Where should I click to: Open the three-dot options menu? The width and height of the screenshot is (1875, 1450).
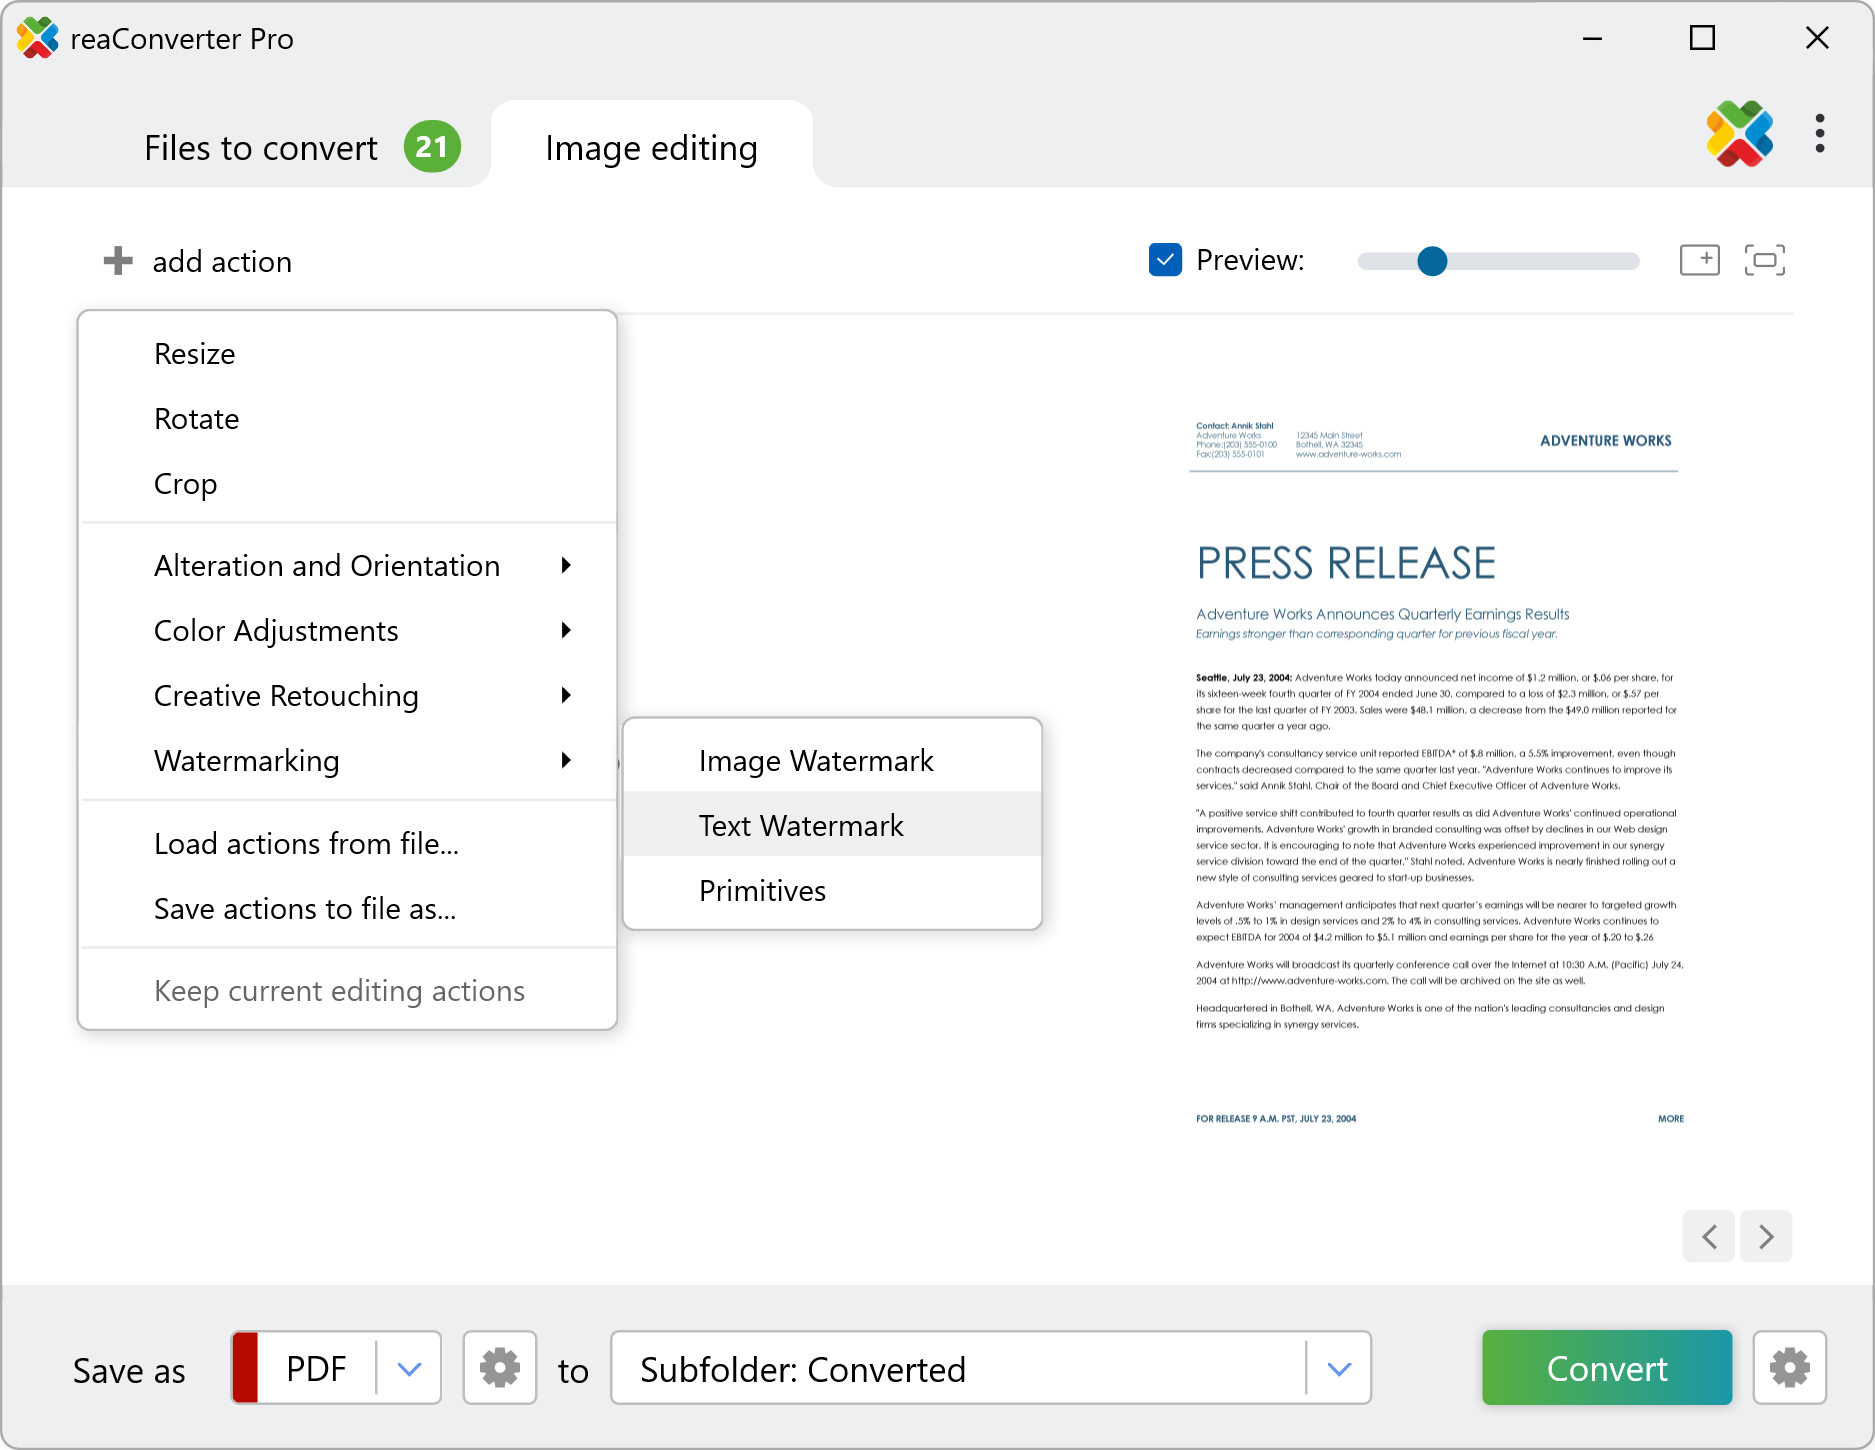tap(1819, 134)
